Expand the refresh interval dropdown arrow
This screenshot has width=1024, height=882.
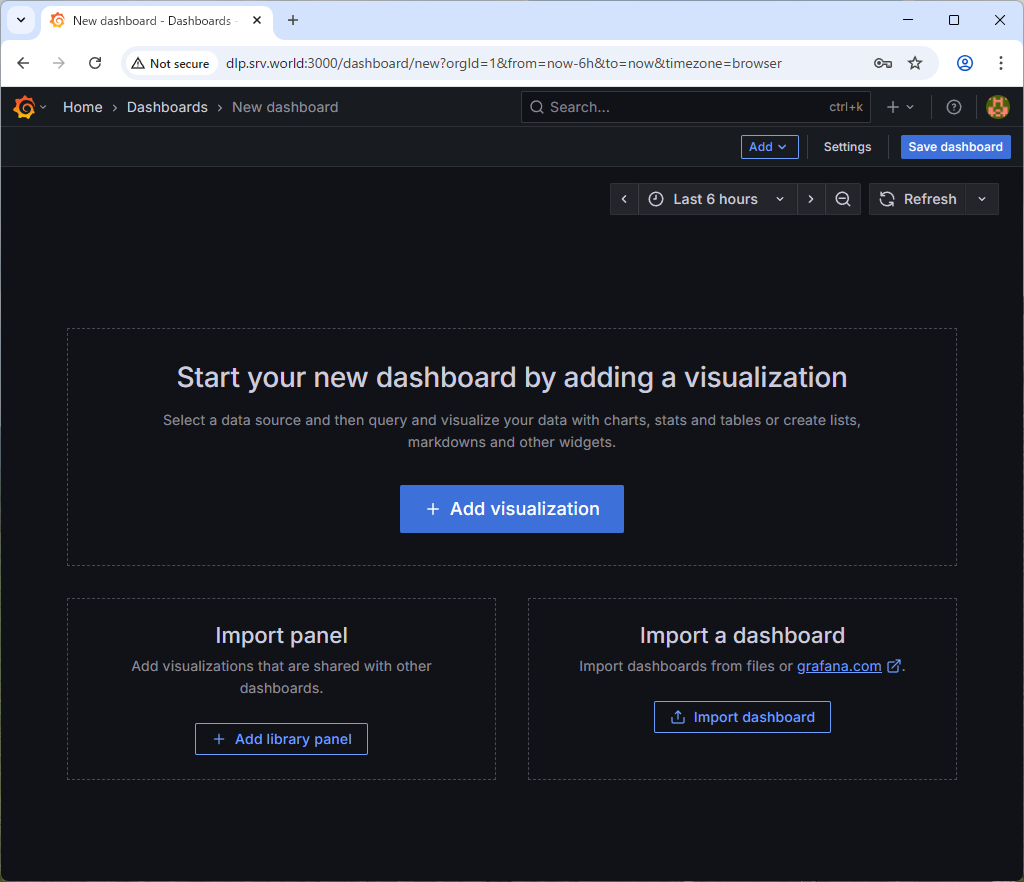click(x=982, y=199)
